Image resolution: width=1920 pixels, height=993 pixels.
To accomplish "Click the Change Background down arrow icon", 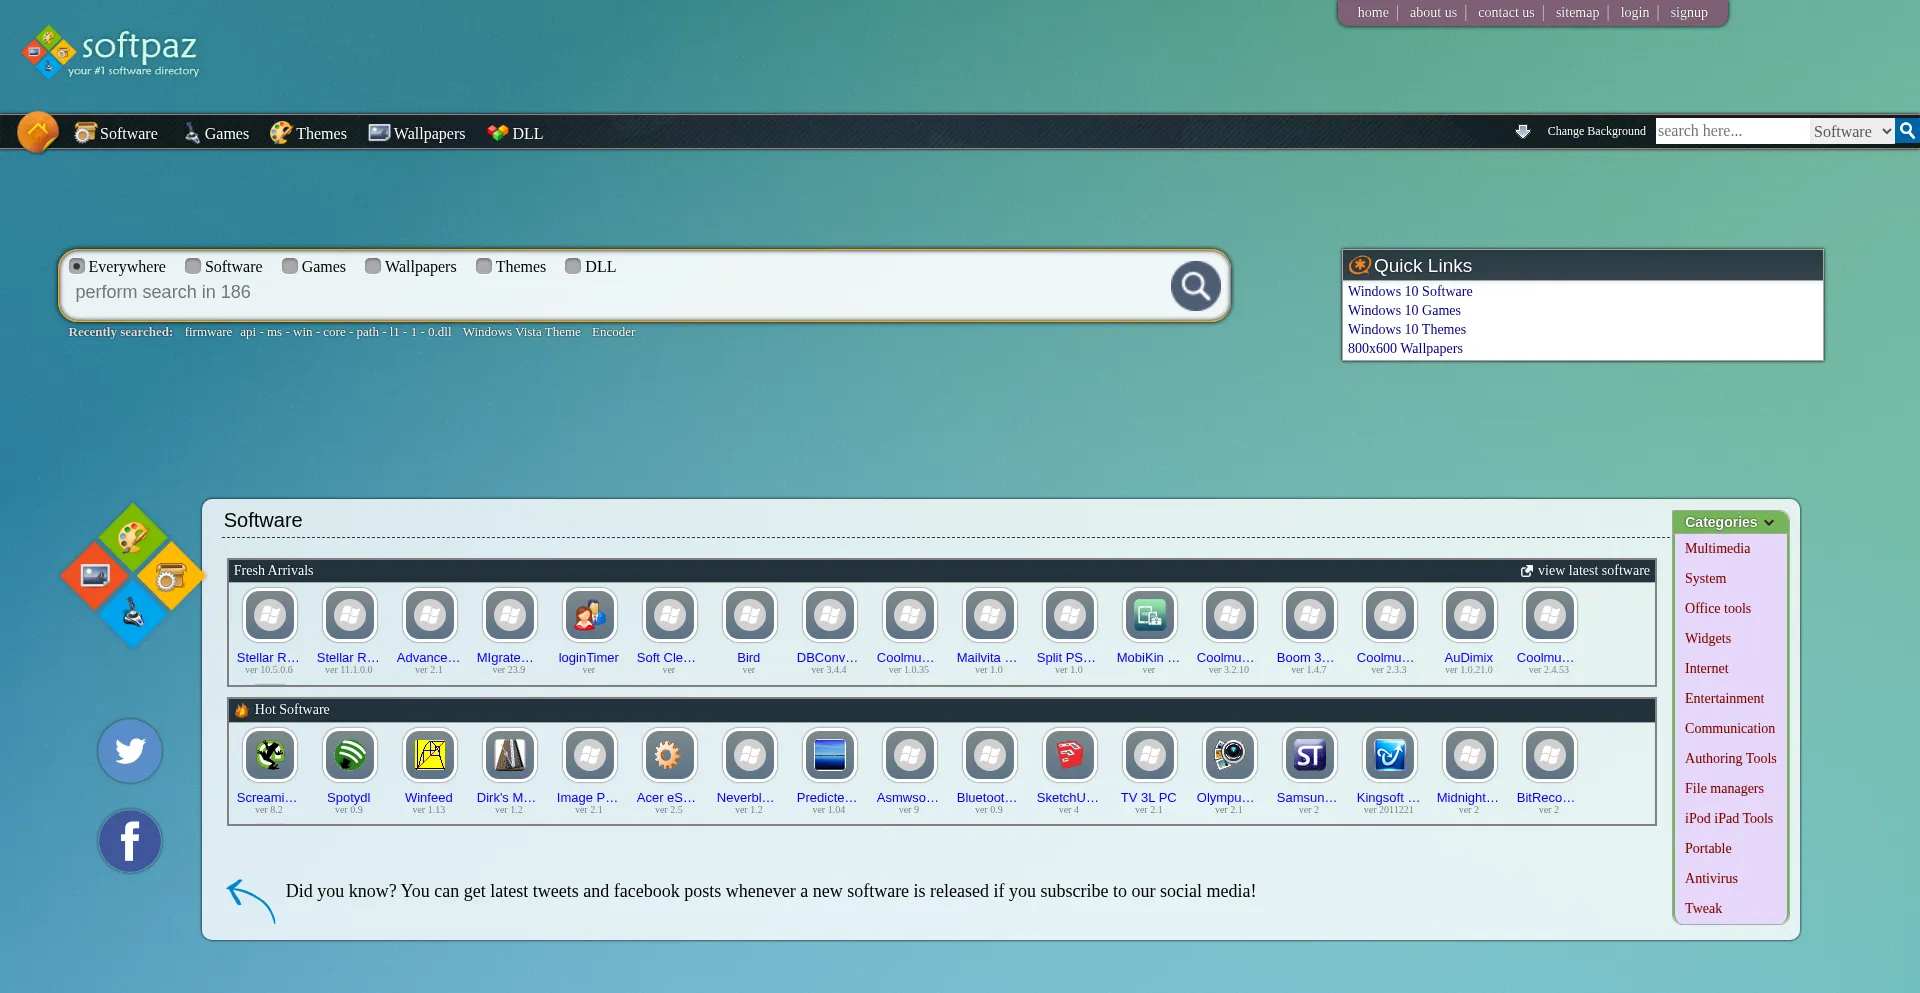I will pyautogui.click(x=1522, y=132).
